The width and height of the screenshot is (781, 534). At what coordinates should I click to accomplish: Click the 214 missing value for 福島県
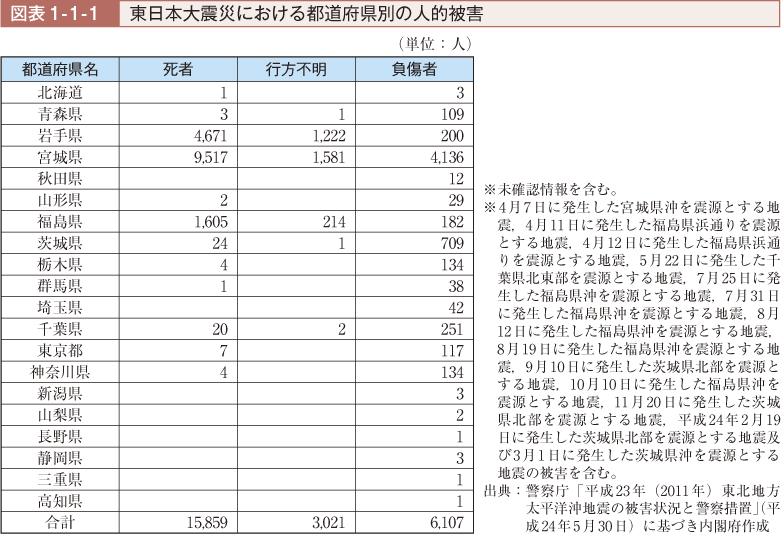tap(334, 222)
